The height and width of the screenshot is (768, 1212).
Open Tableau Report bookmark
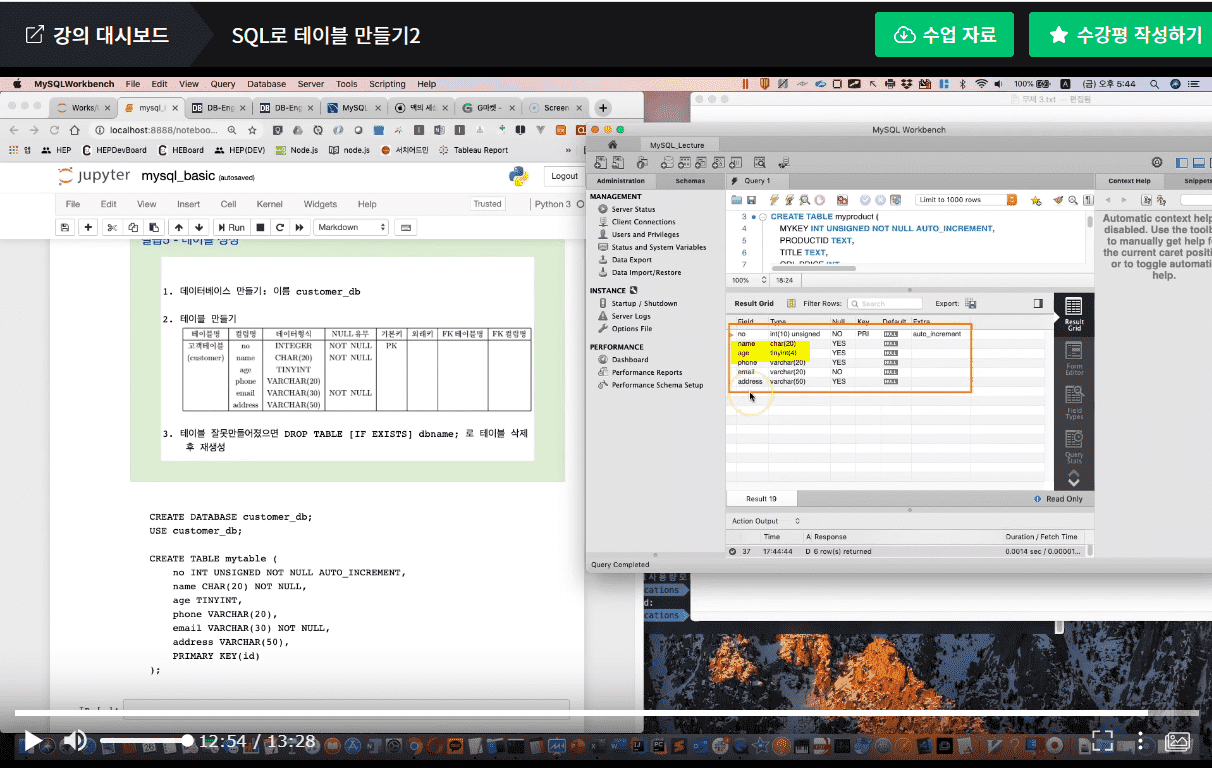(476, 150)
